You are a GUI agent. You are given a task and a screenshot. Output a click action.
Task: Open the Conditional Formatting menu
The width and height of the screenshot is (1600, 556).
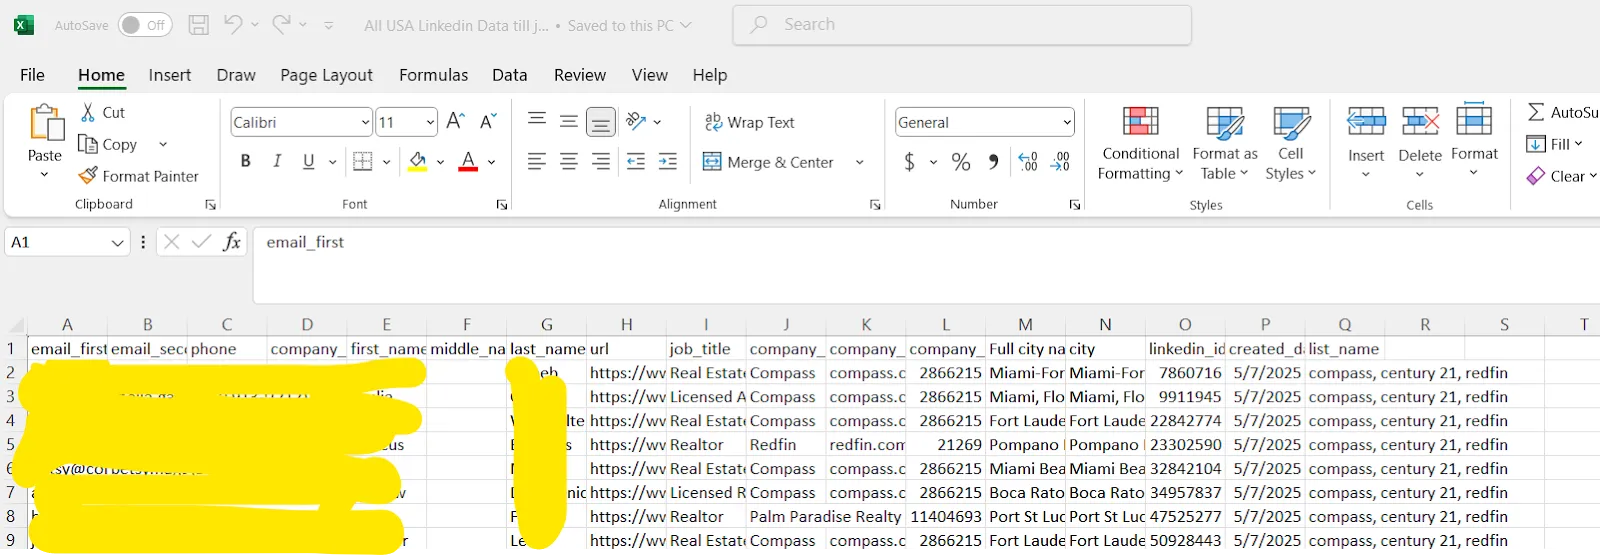[1140, 144]
